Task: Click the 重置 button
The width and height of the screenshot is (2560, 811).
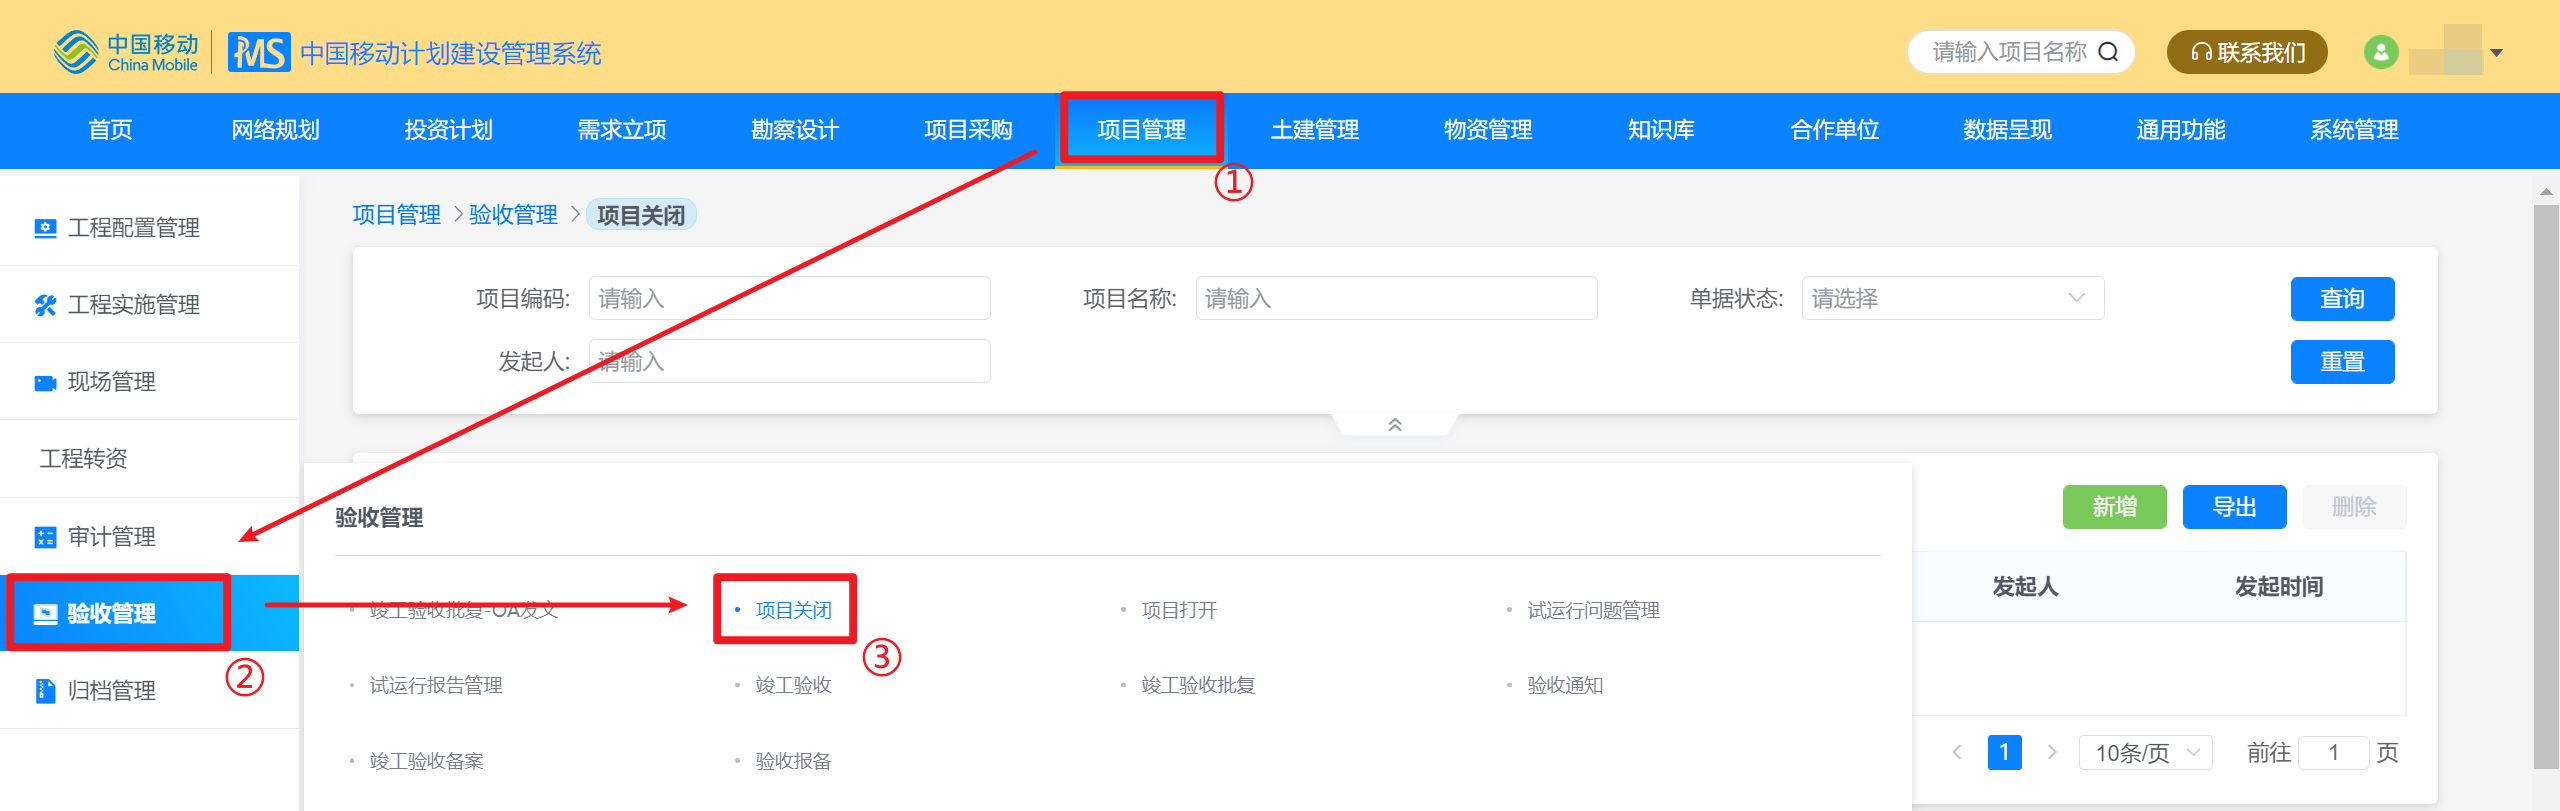Action: coord(2342,362)
